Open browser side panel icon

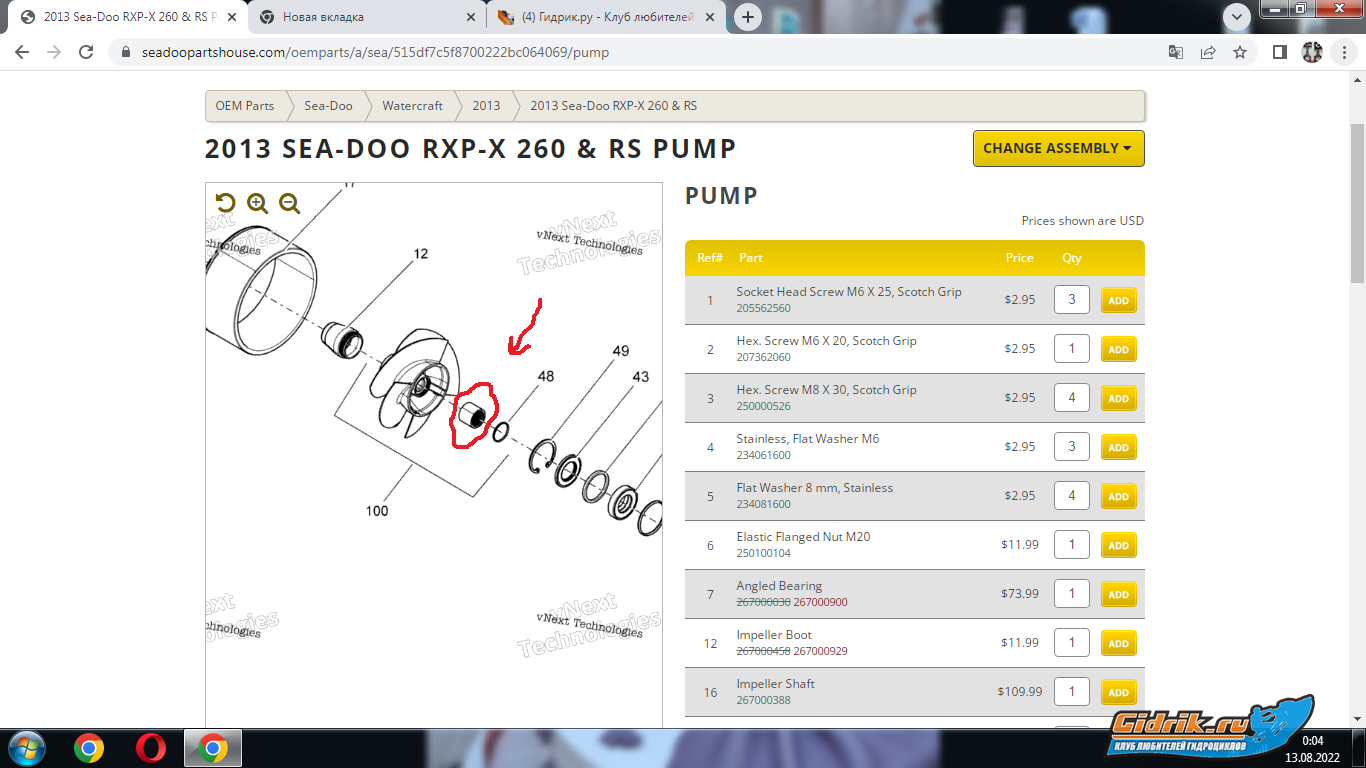[x=1279, y=52]
